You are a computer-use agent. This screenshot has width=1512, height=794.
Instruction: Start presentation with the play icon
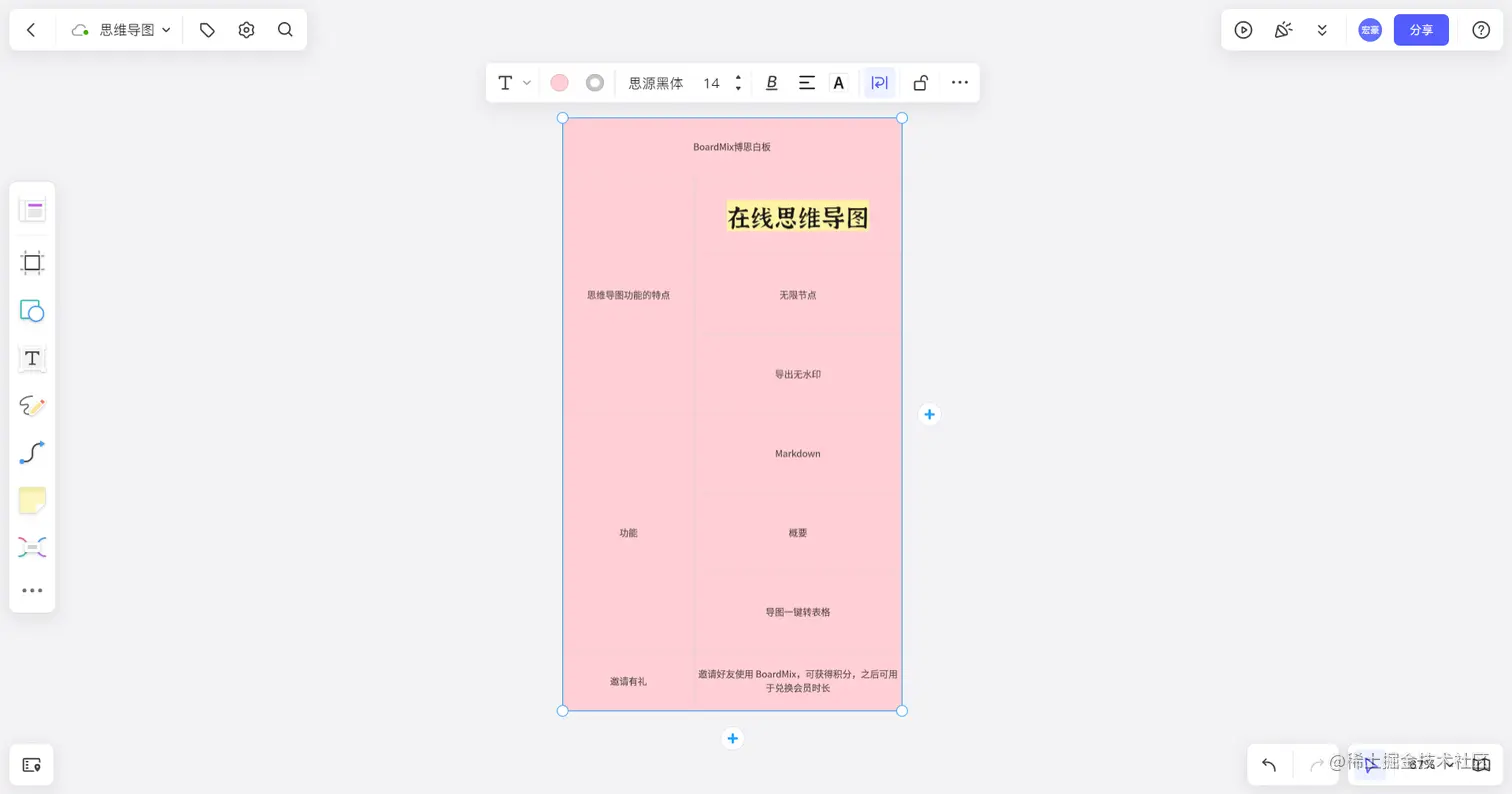pyautogui.click(x=1243, y=30)
